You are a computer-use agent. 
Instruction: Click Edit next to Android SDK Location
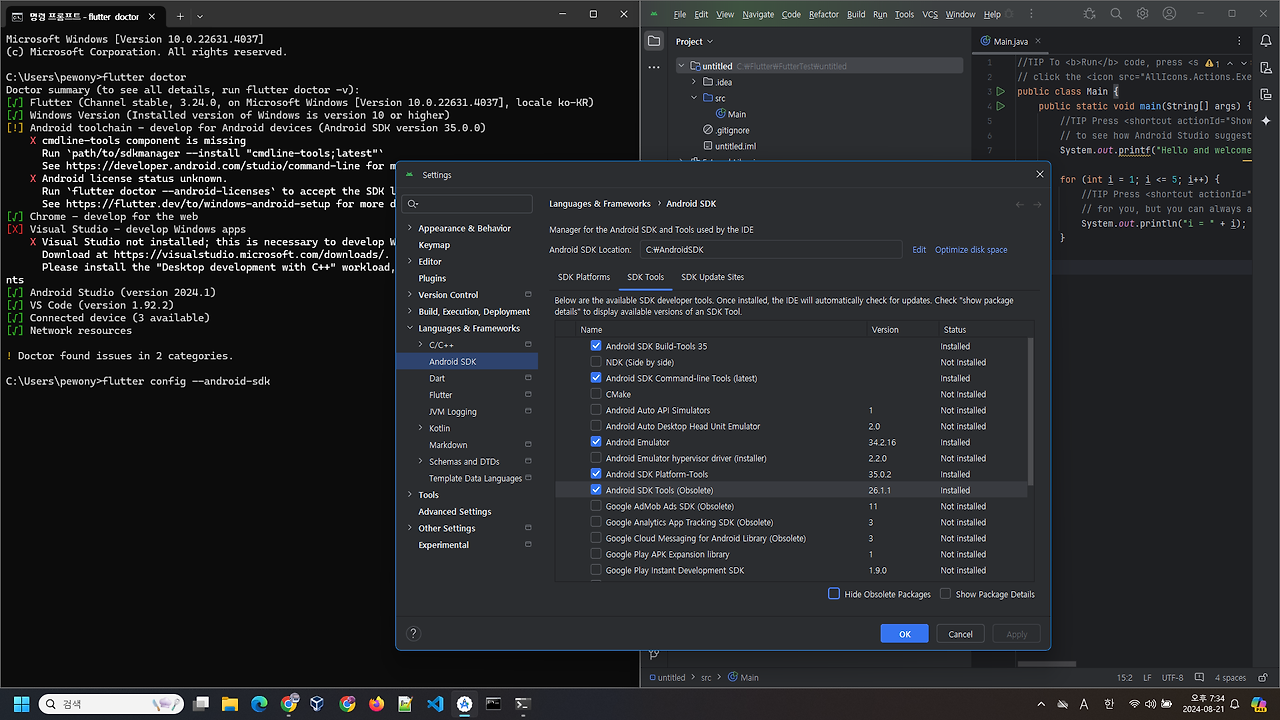click(x=918, y=249)
